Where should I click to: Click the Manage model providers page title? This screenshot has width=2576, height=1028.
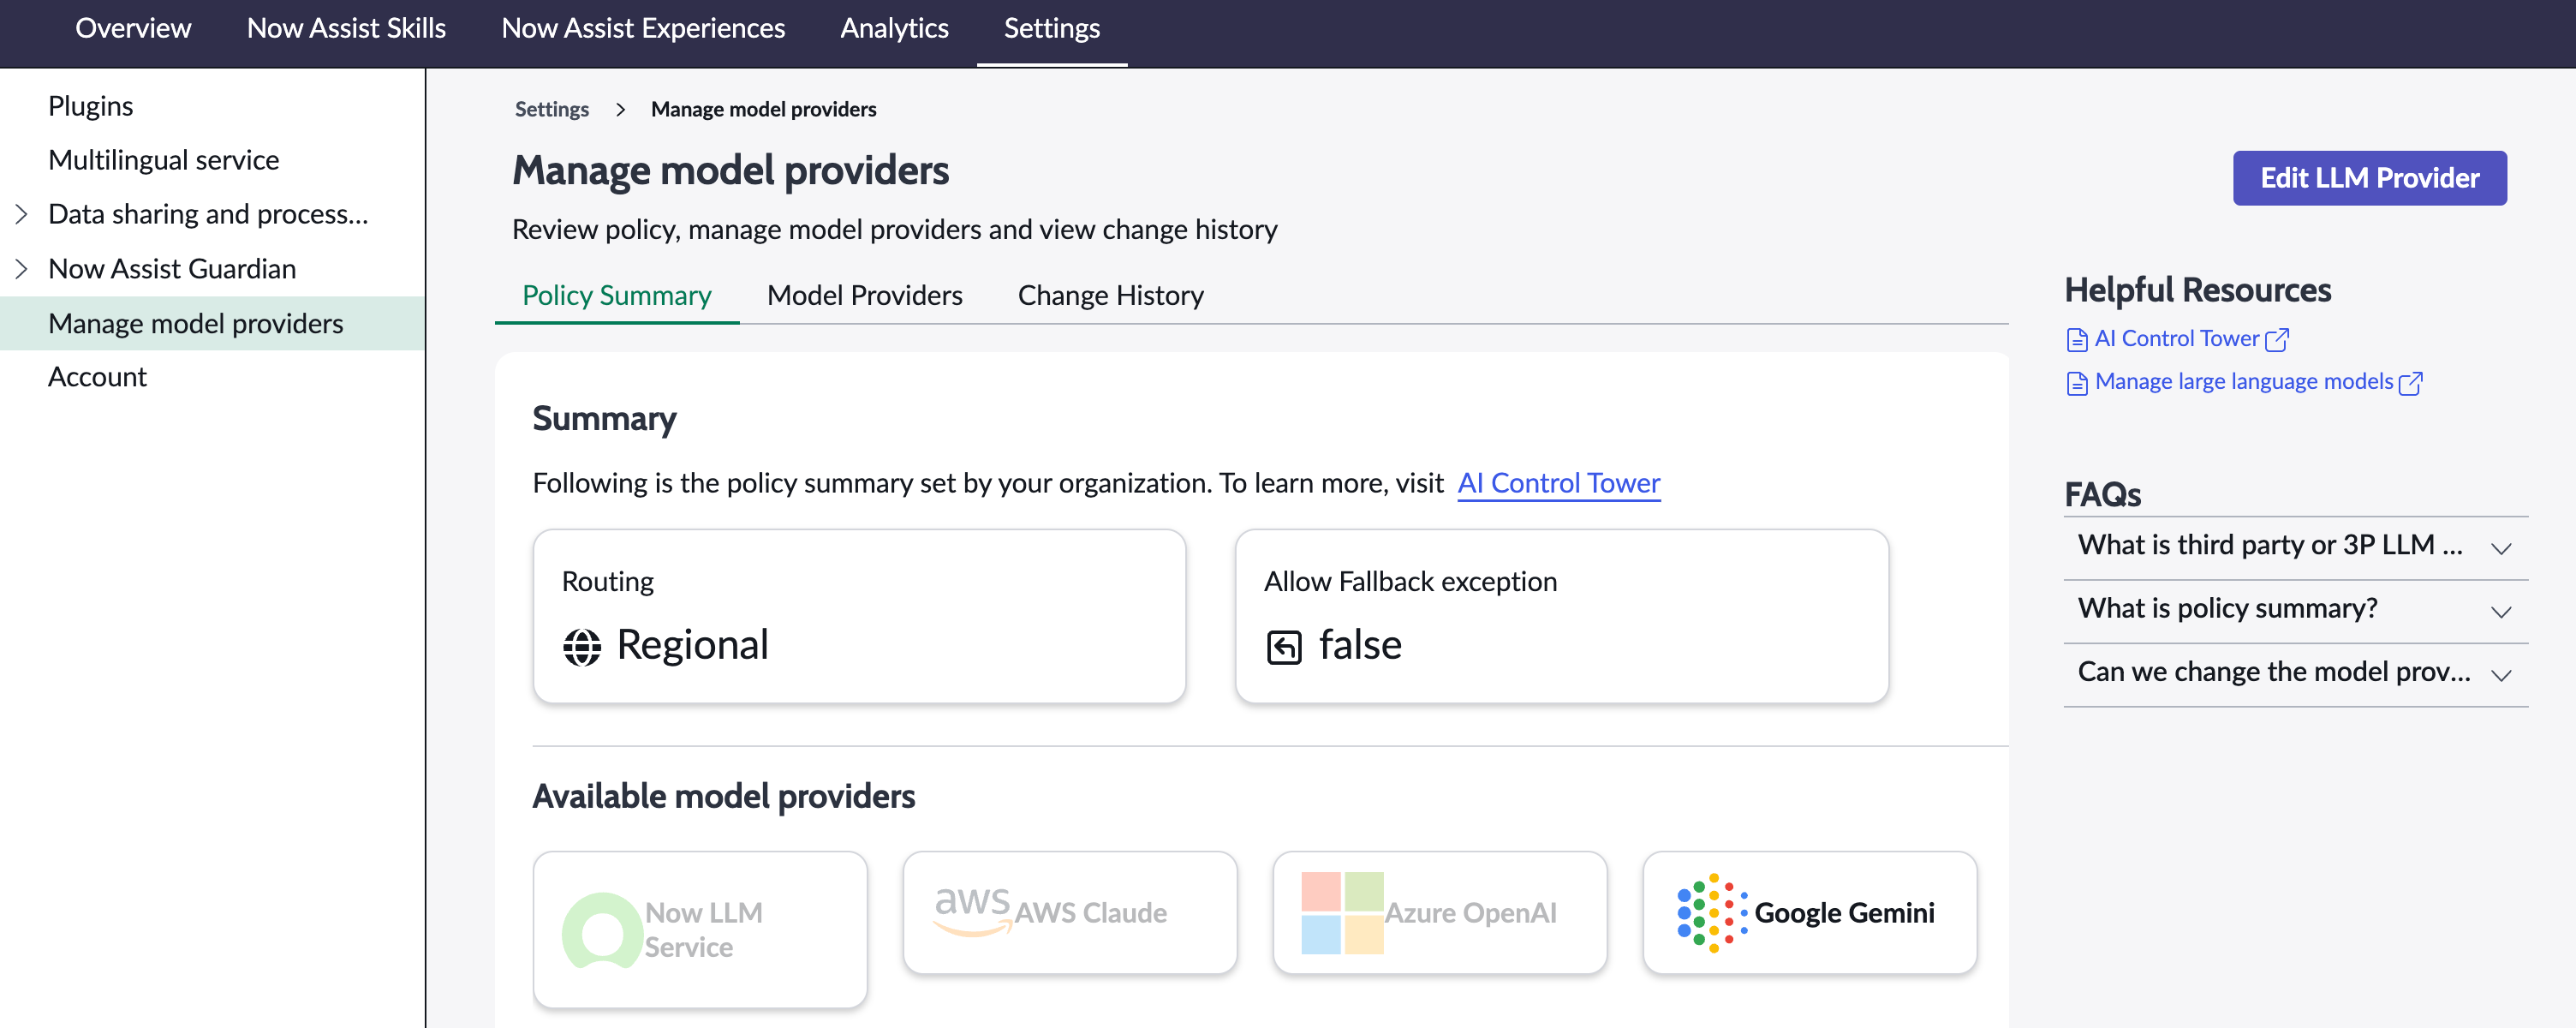(730, 171)
